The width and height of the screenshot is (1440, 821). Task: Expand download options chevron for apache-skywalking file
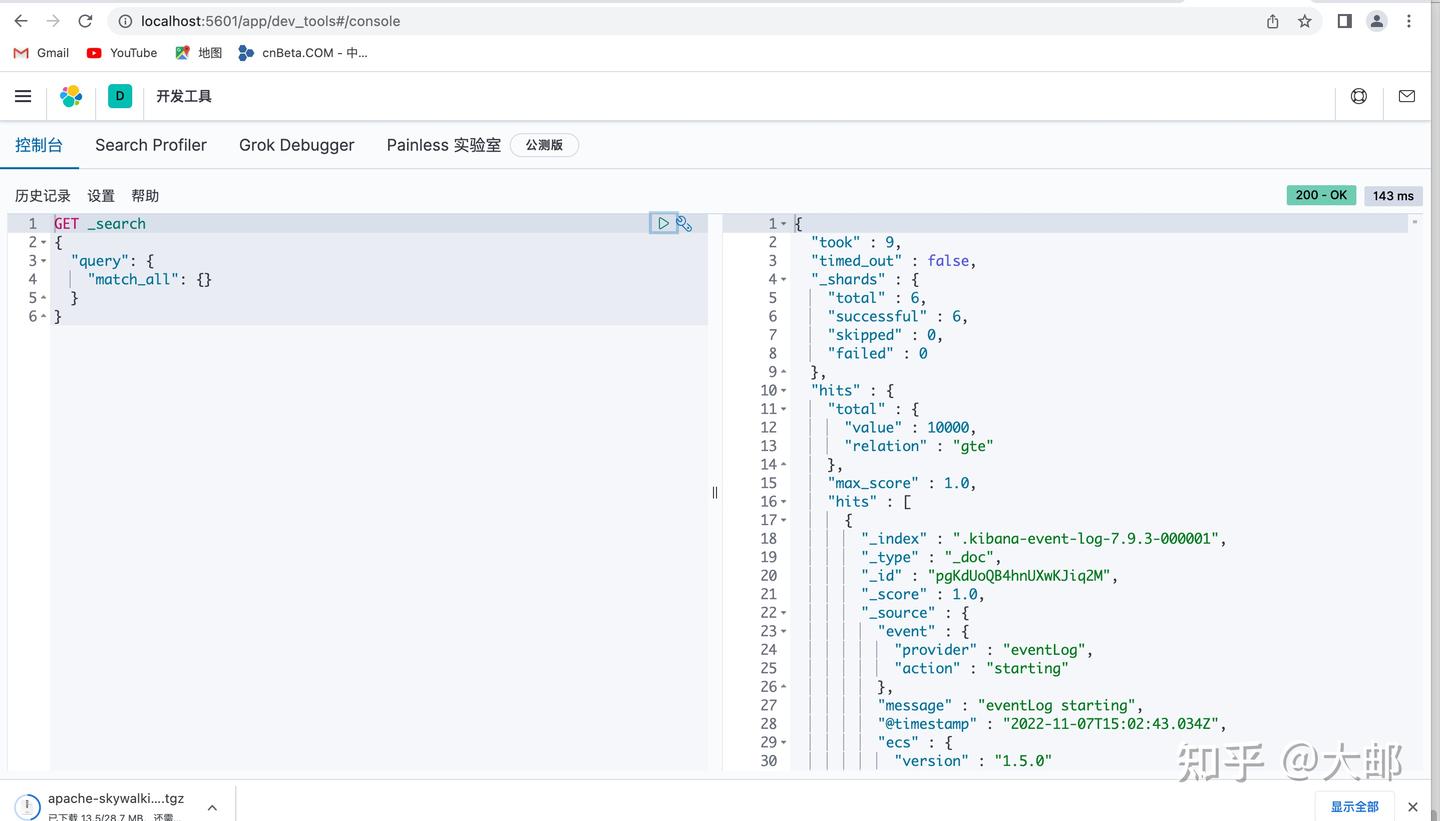(x=211, y=805)
